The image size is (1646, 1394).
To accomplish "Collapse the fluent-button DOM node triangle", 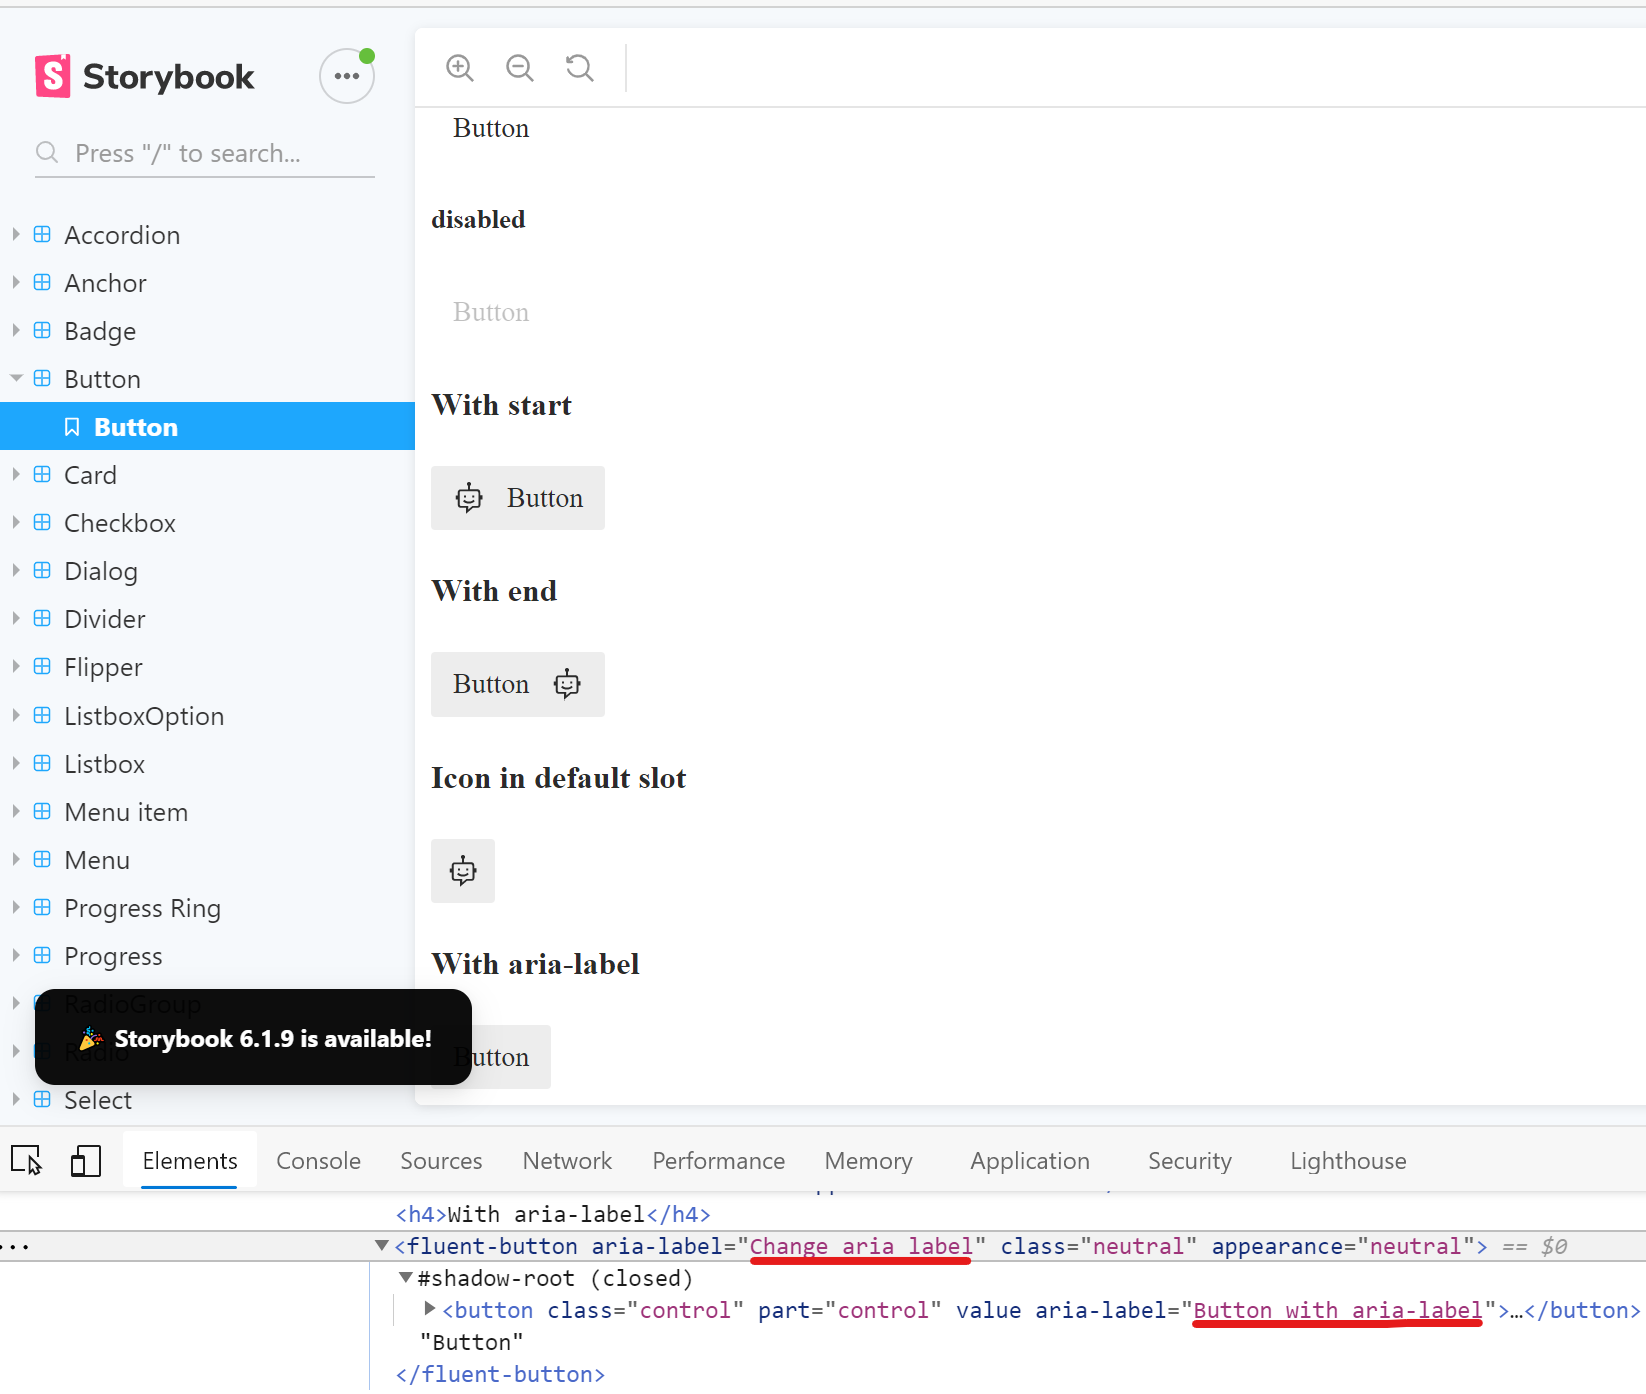I will (x=381, y=1246).
